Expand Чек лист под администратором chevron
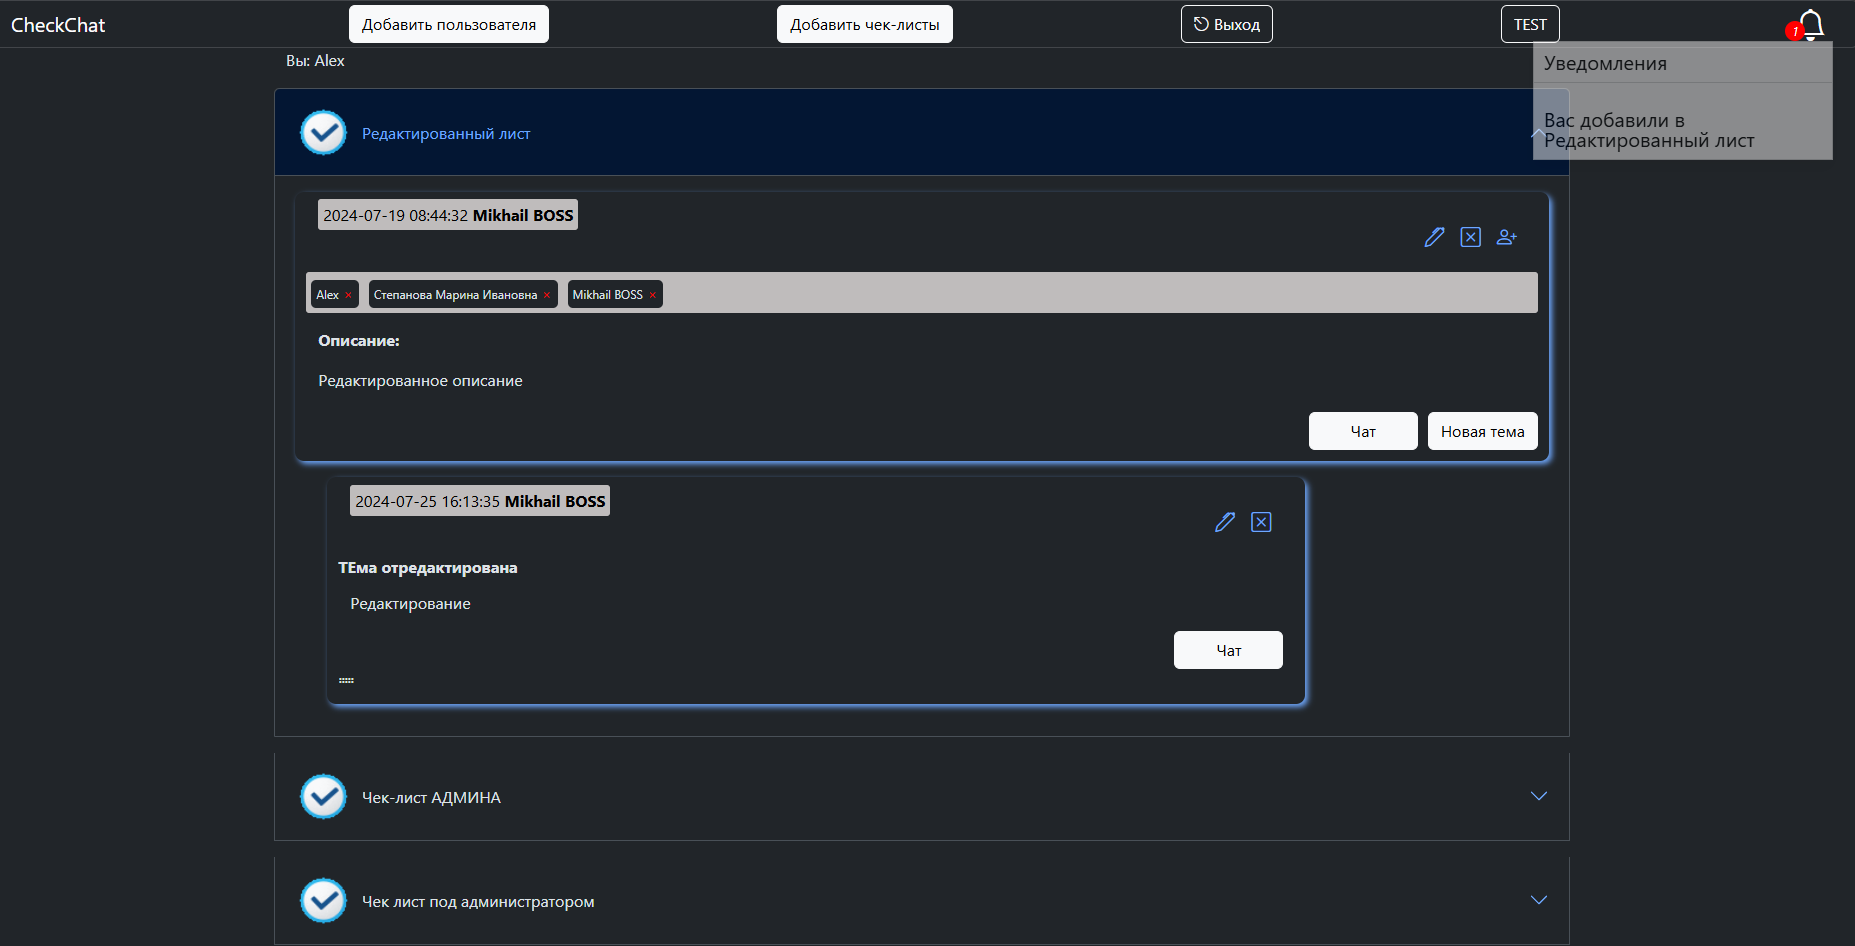Image resolution: width=1855 pixels, height=946 pixels. pyautogui.click(x=1539, y=900)
